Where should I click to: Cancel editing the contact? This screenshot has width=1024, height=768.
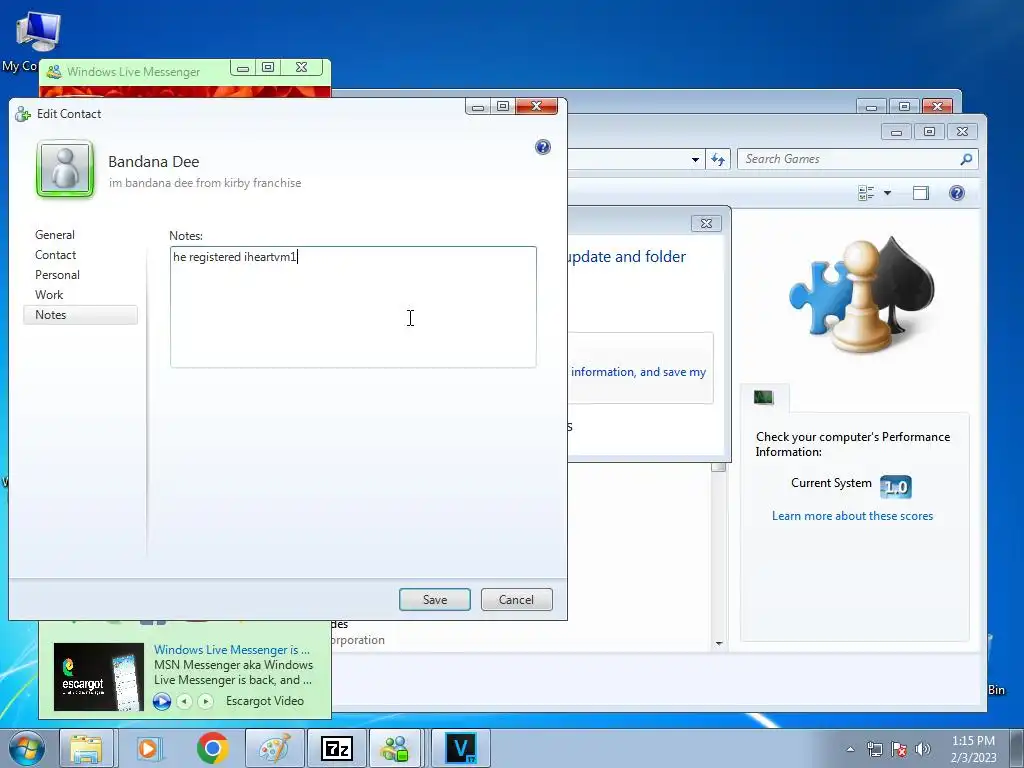(517, 600)
